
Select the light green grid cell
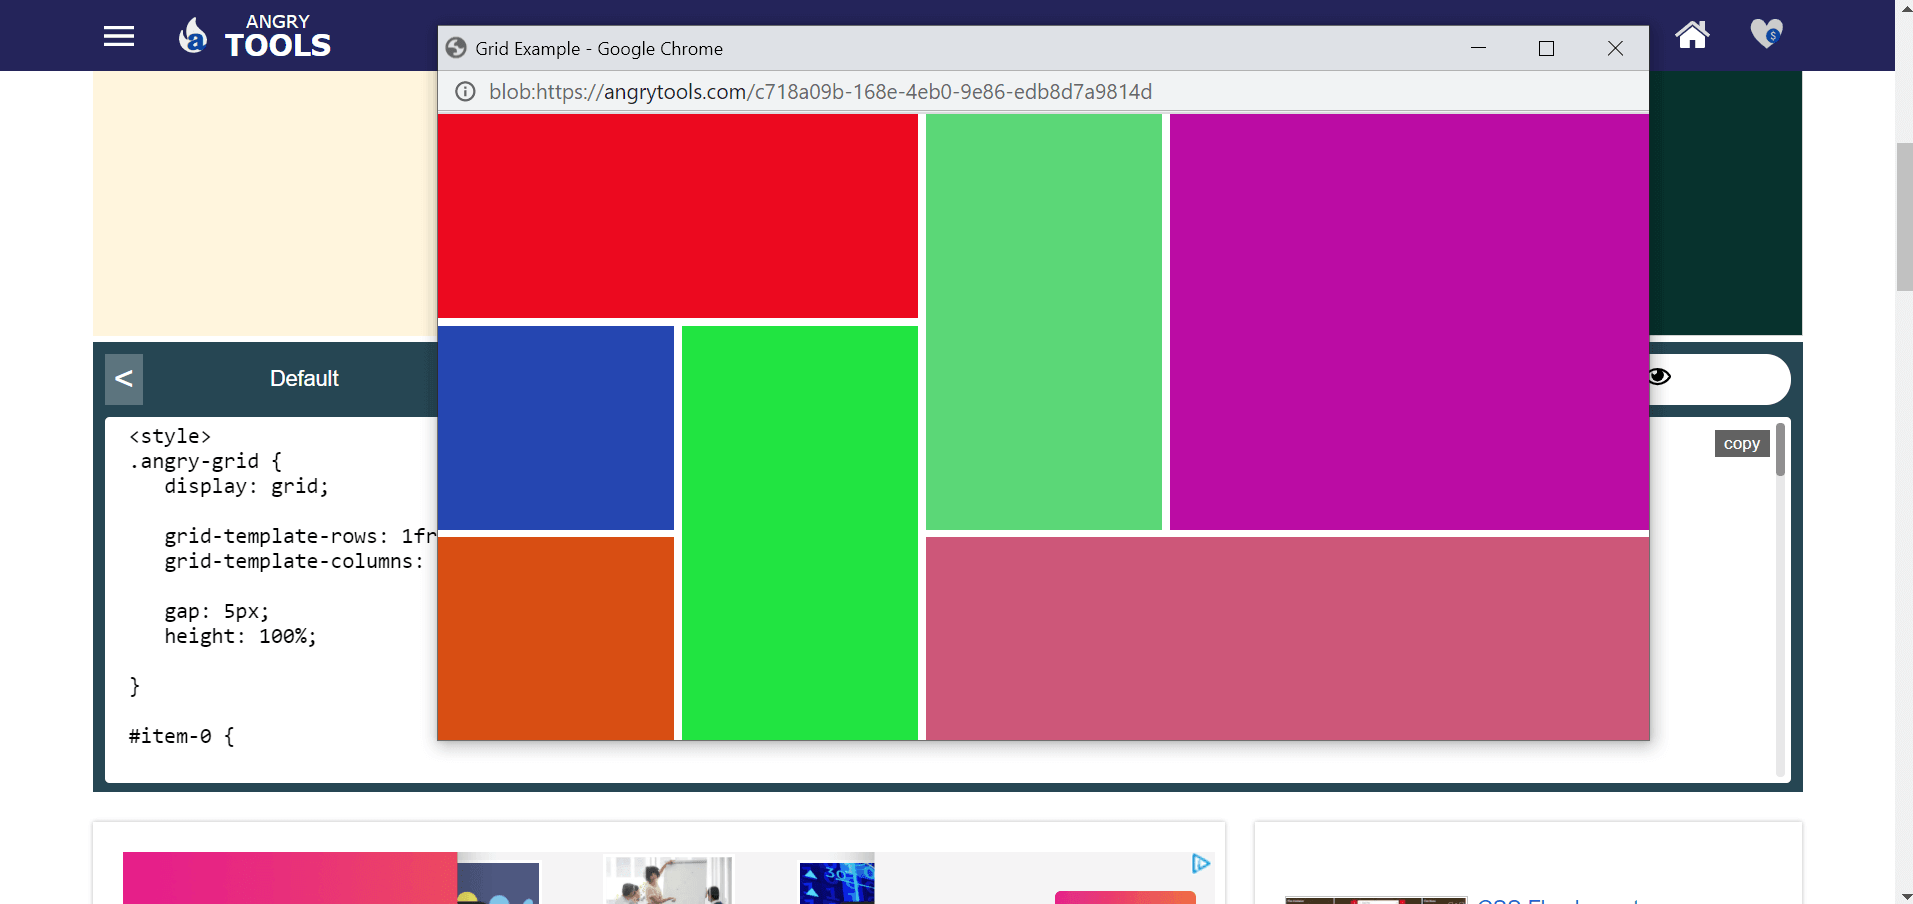point(1044,322)
